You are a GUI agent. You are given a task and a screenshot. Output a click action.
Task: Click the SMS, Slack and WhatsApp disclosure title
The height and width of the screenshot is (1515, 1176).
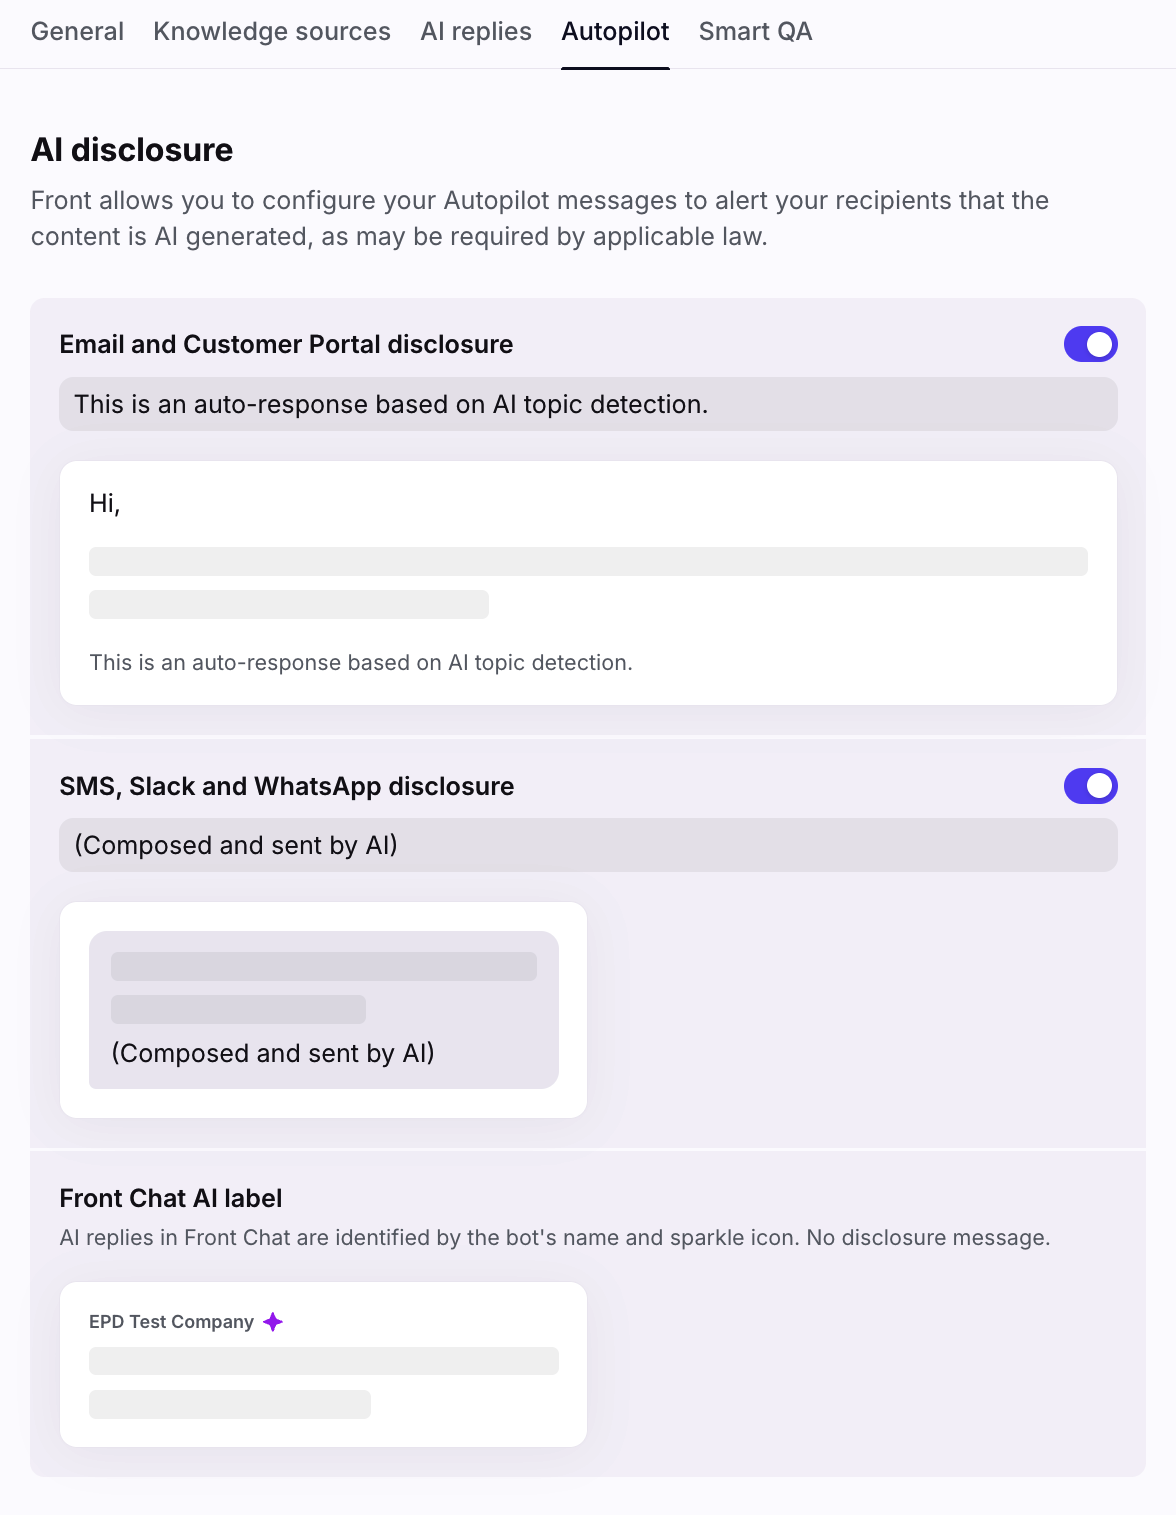(x=287, y=786)
